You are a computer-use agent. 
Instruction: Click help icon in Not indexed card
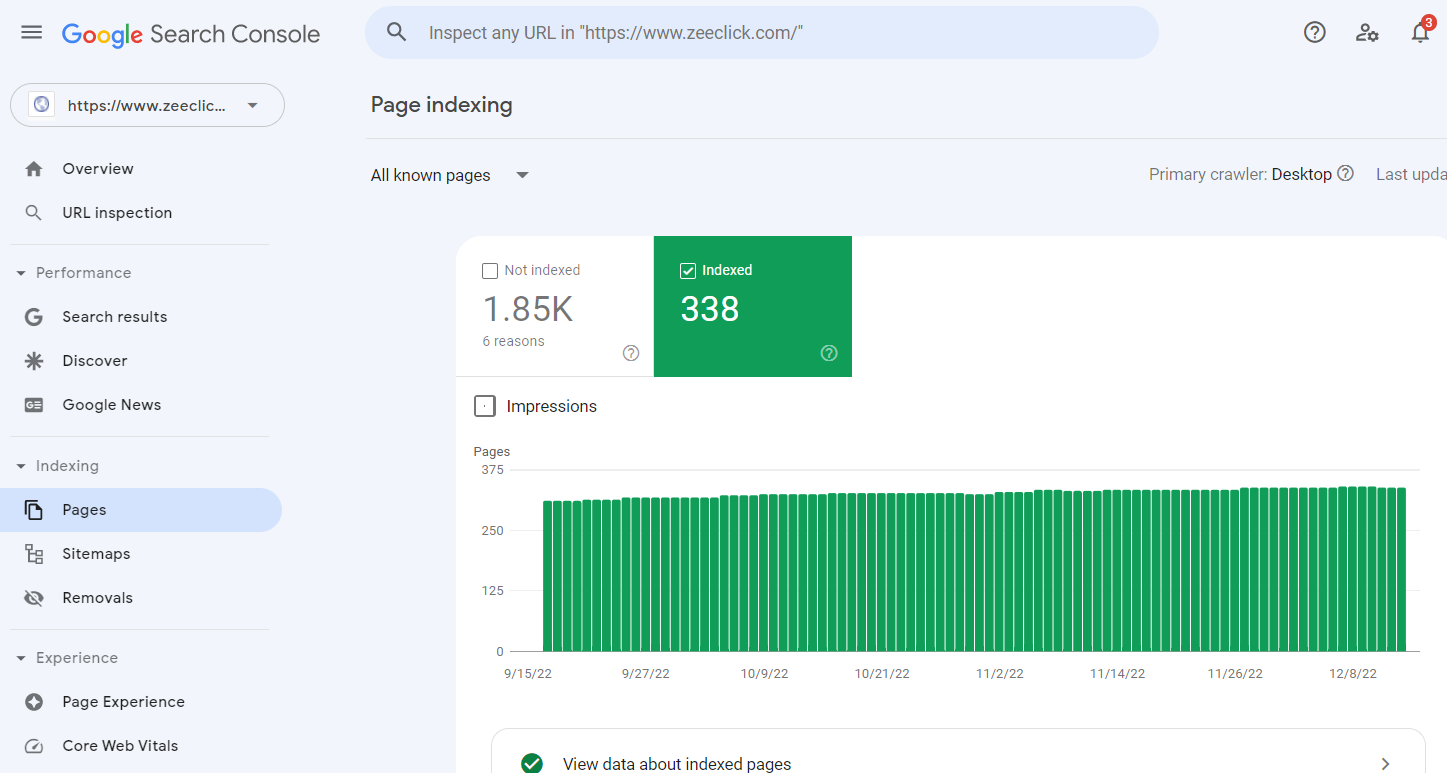pyautogui.click(x=631, y=353)
